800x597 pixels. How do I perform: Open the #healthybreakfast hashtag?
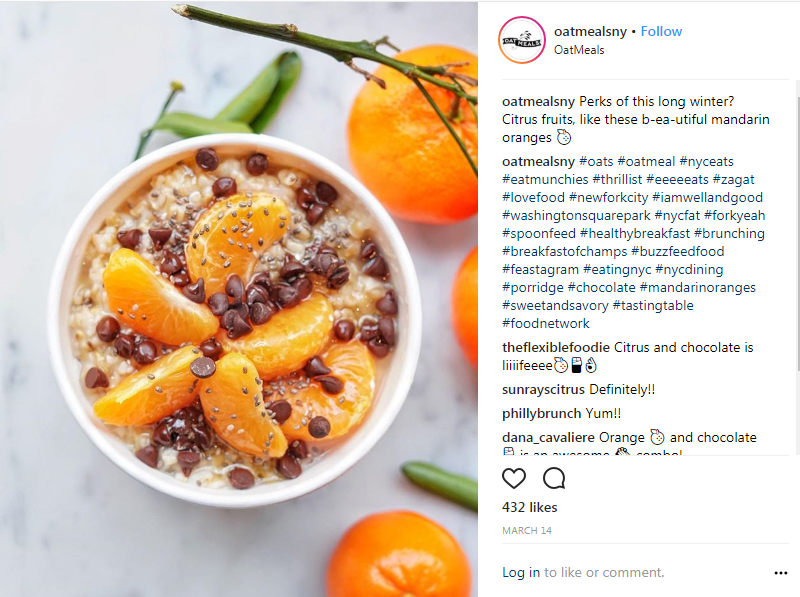(x=635, y=234)
